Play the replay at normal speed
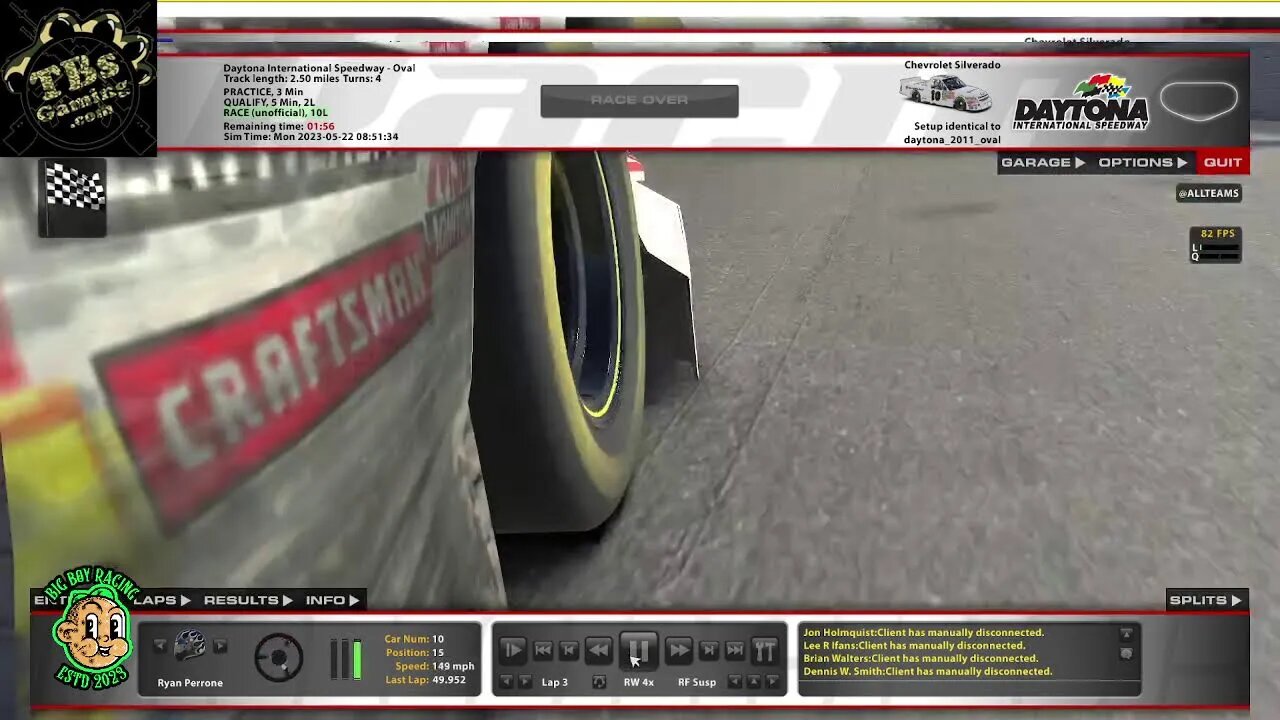Image resolution: width=1280 pixels, height=720 pixels. [x=512, y=651]
